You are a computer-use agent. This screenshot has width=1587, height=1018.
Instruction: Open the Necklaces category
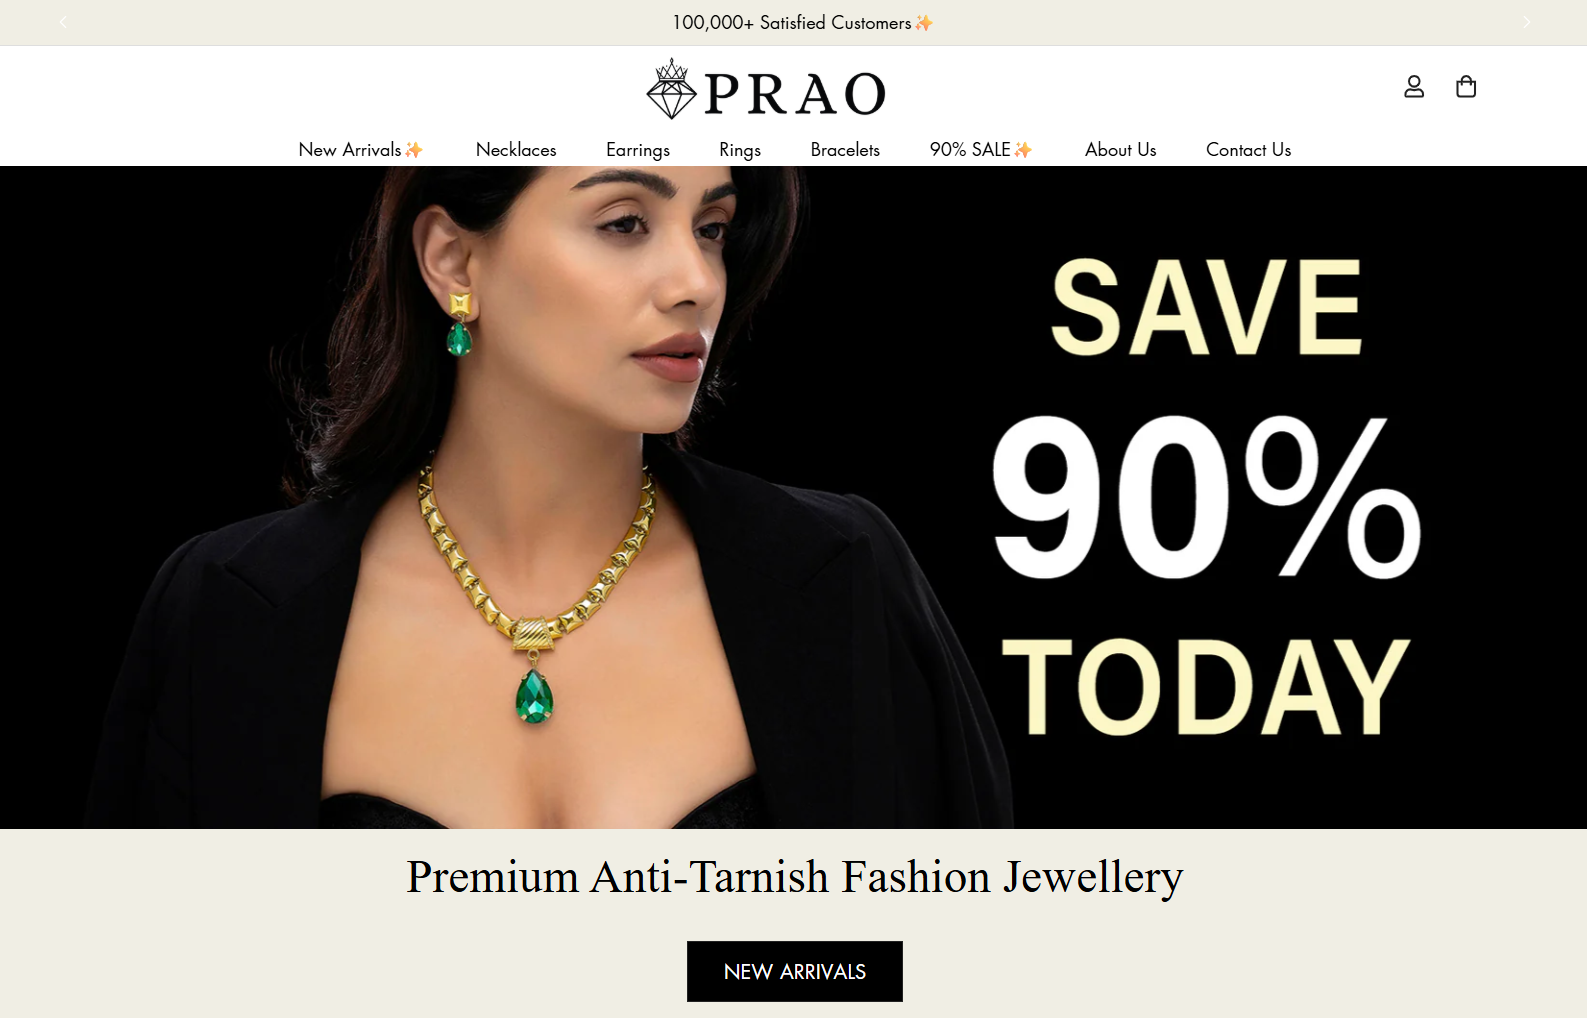tap(516, 149)
